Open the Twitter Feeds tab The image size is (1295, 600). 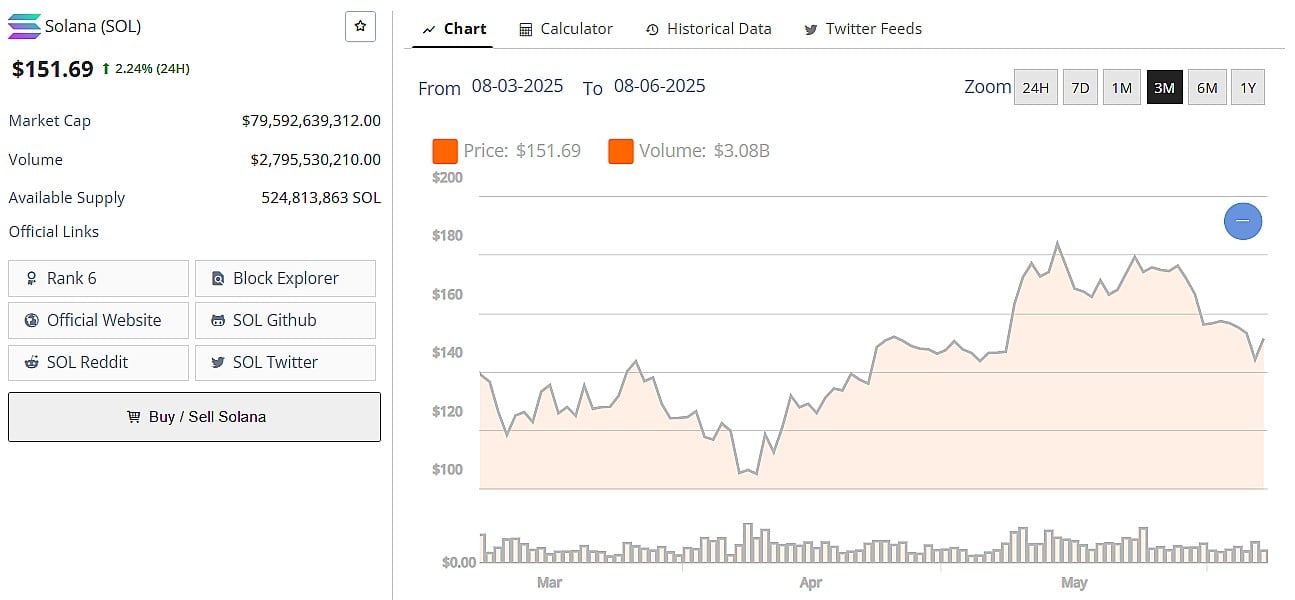pyautogui.click(x=863, y=29)
